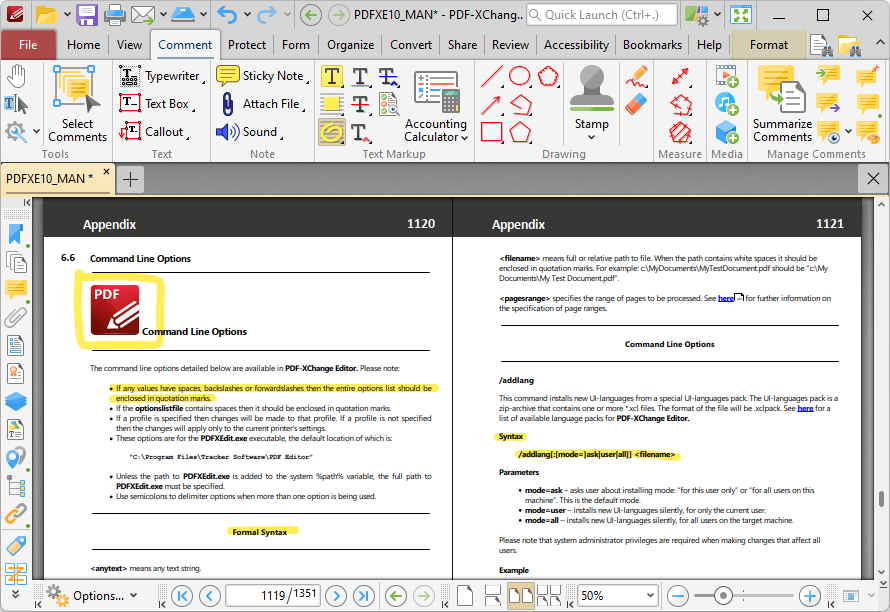Expand the tools settings gear dropdown
The image size is (890, 612).
(x=36, y=132)
